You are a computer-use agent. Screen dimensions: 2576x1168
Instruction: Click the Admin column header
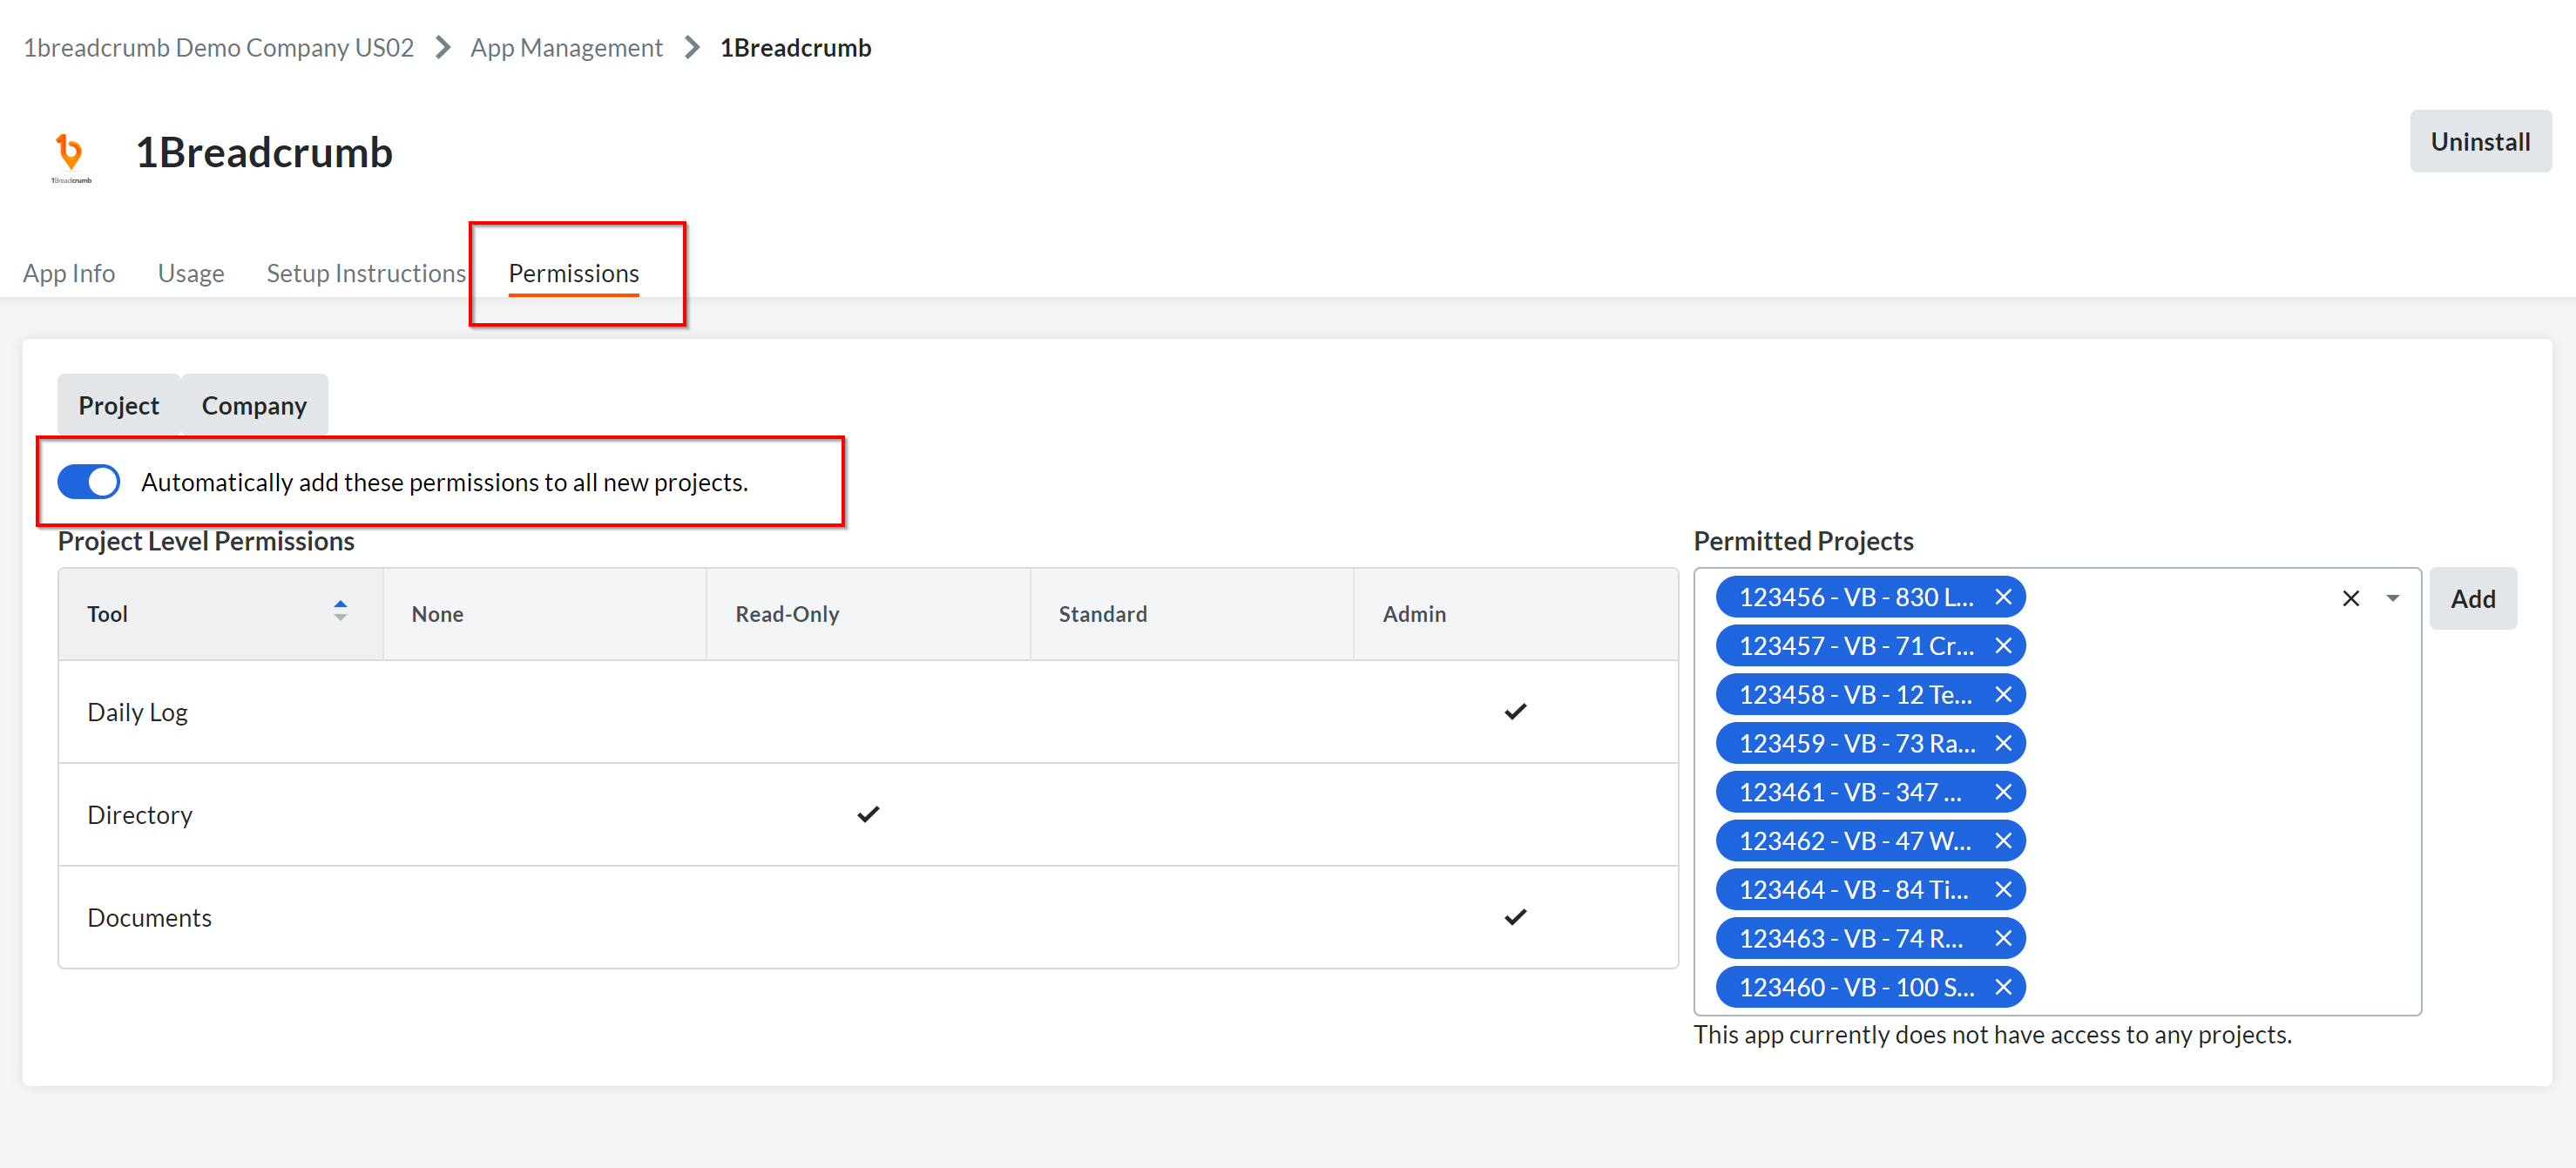(1515, 614)
